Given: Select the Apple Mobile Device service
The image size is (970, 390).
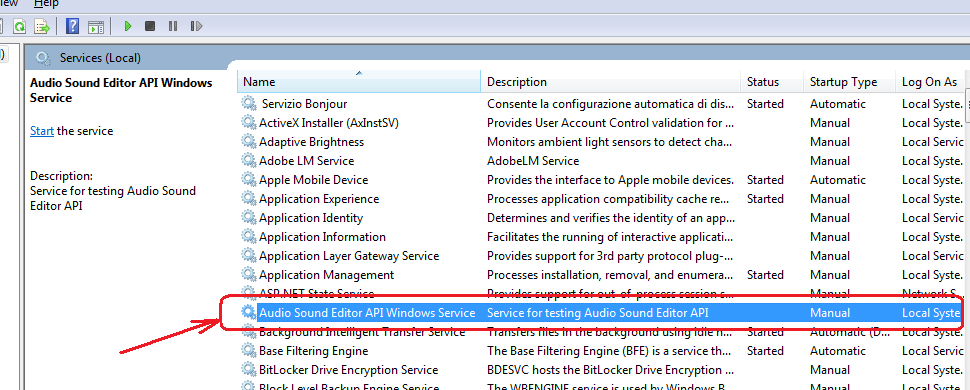Looking at the screenshot, I should click(600, 180).
